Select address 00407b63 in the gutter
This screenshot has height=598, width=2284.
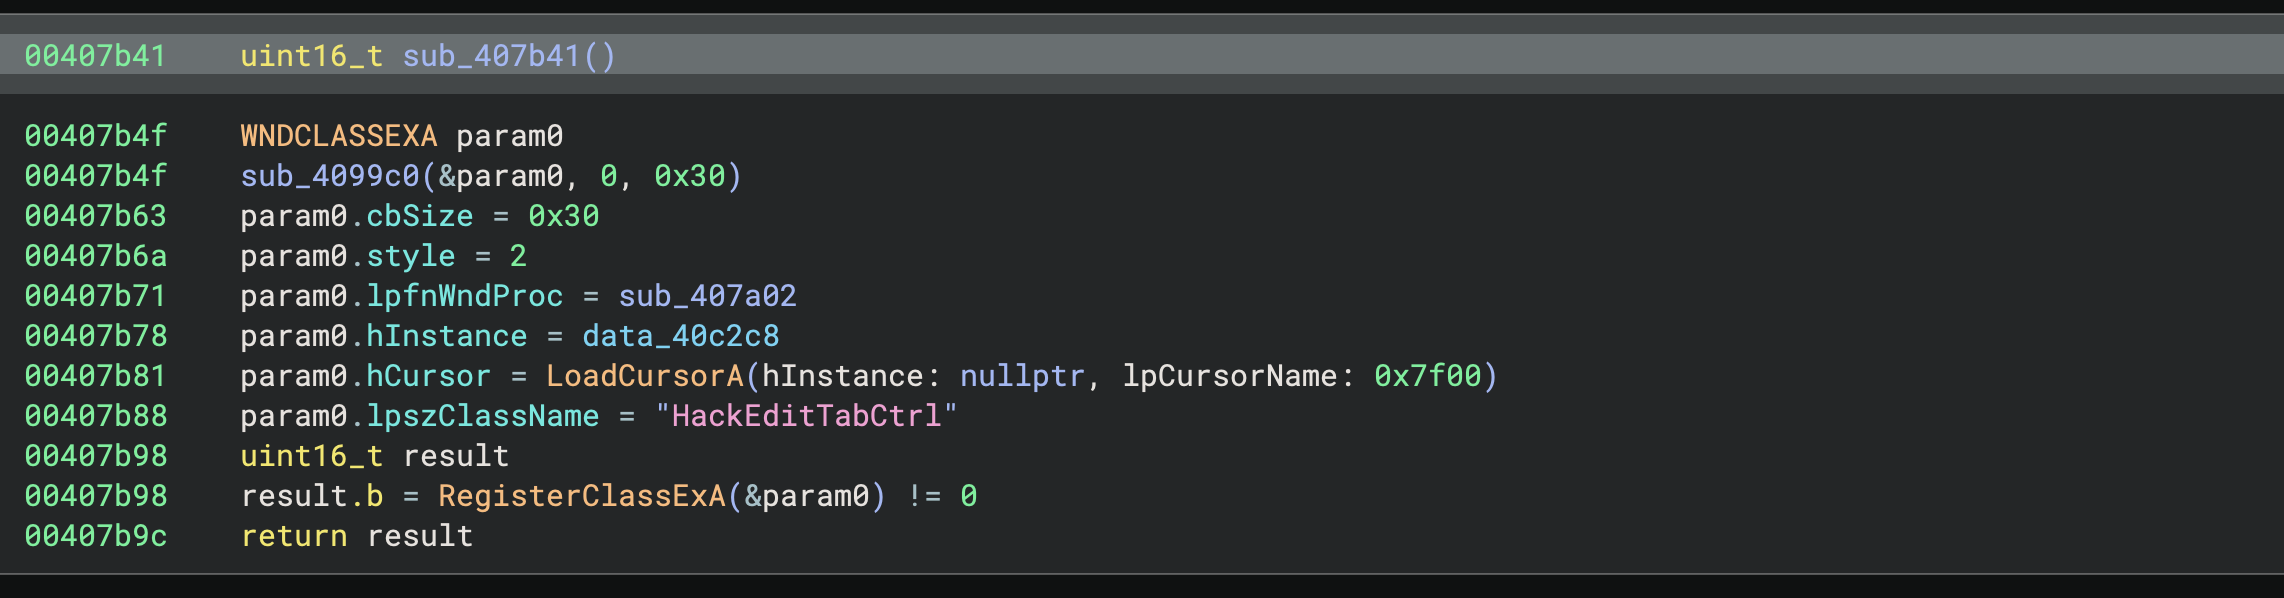coord(96,216)
